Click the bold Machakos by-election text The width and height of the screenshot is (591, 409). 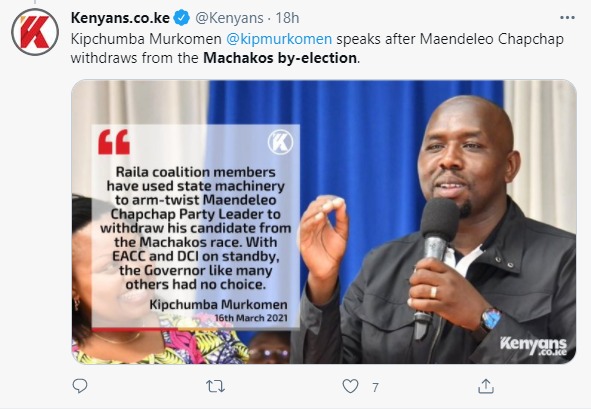pyautogui.click(x=280, y=58)
